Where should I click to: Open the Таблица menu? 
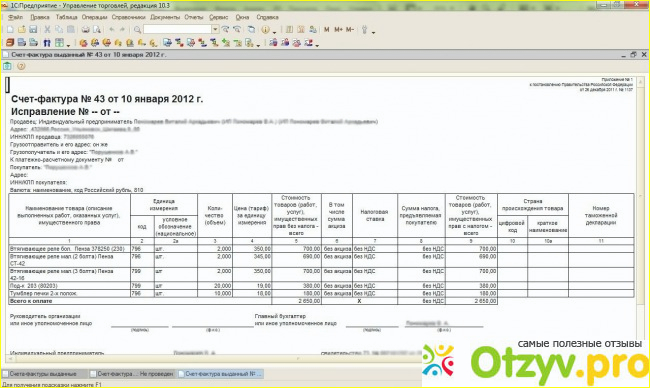click(x=66, y=17)
